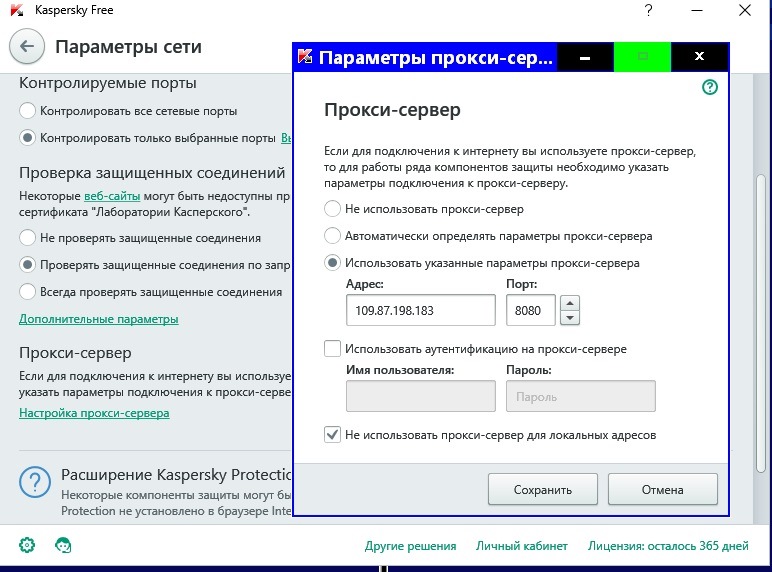Click the 'Прокси-сервер' dialog heading
772x572 pixels.
tap(392, 109)
